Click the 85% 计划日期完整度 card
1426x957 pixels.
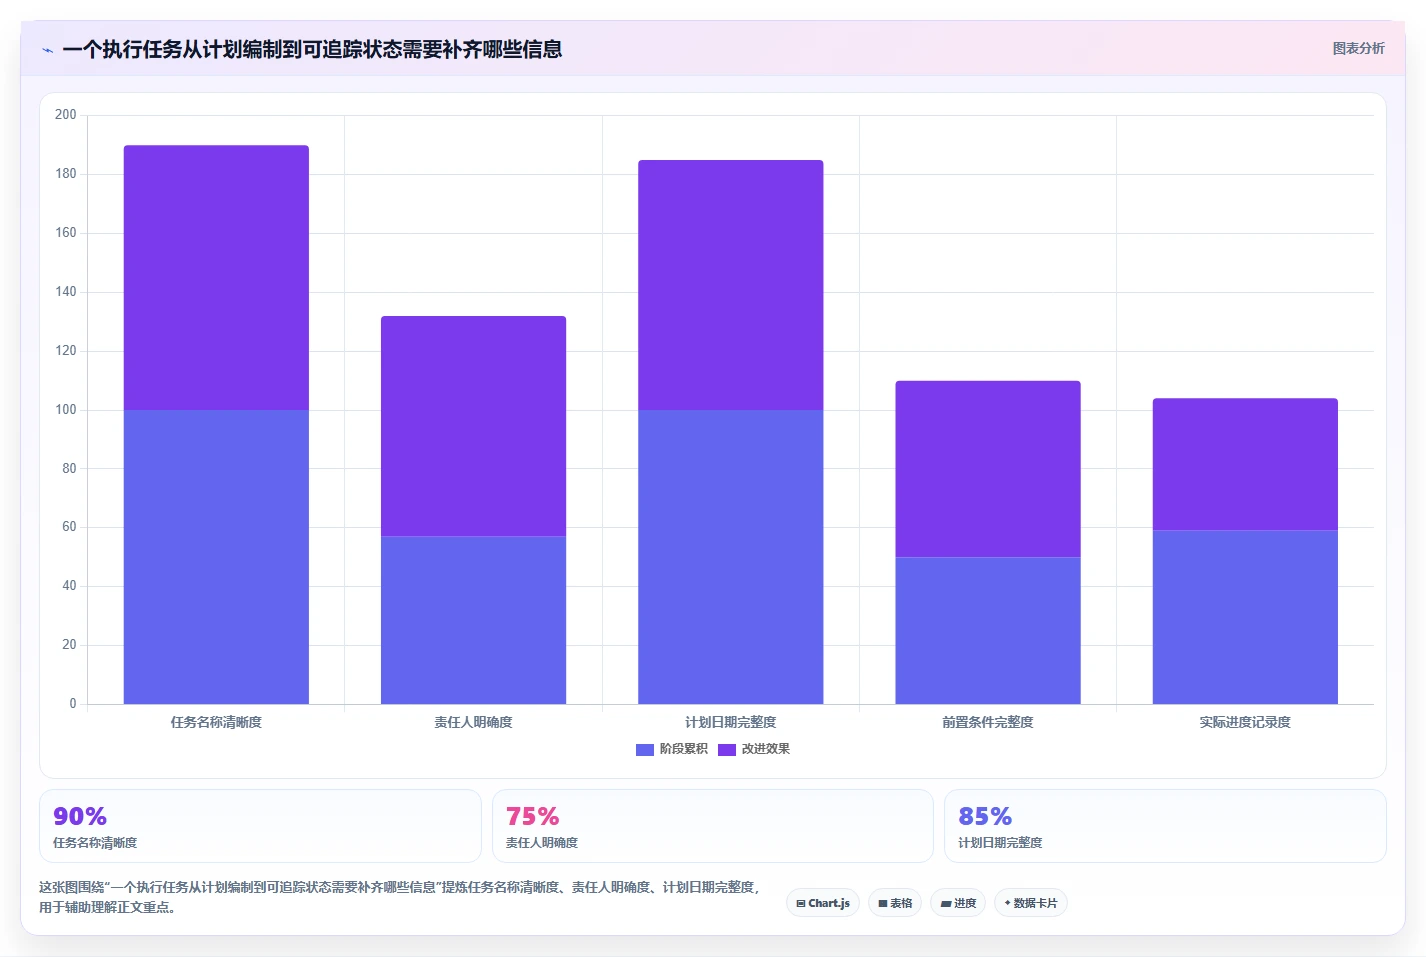(x=1165, y=826)
